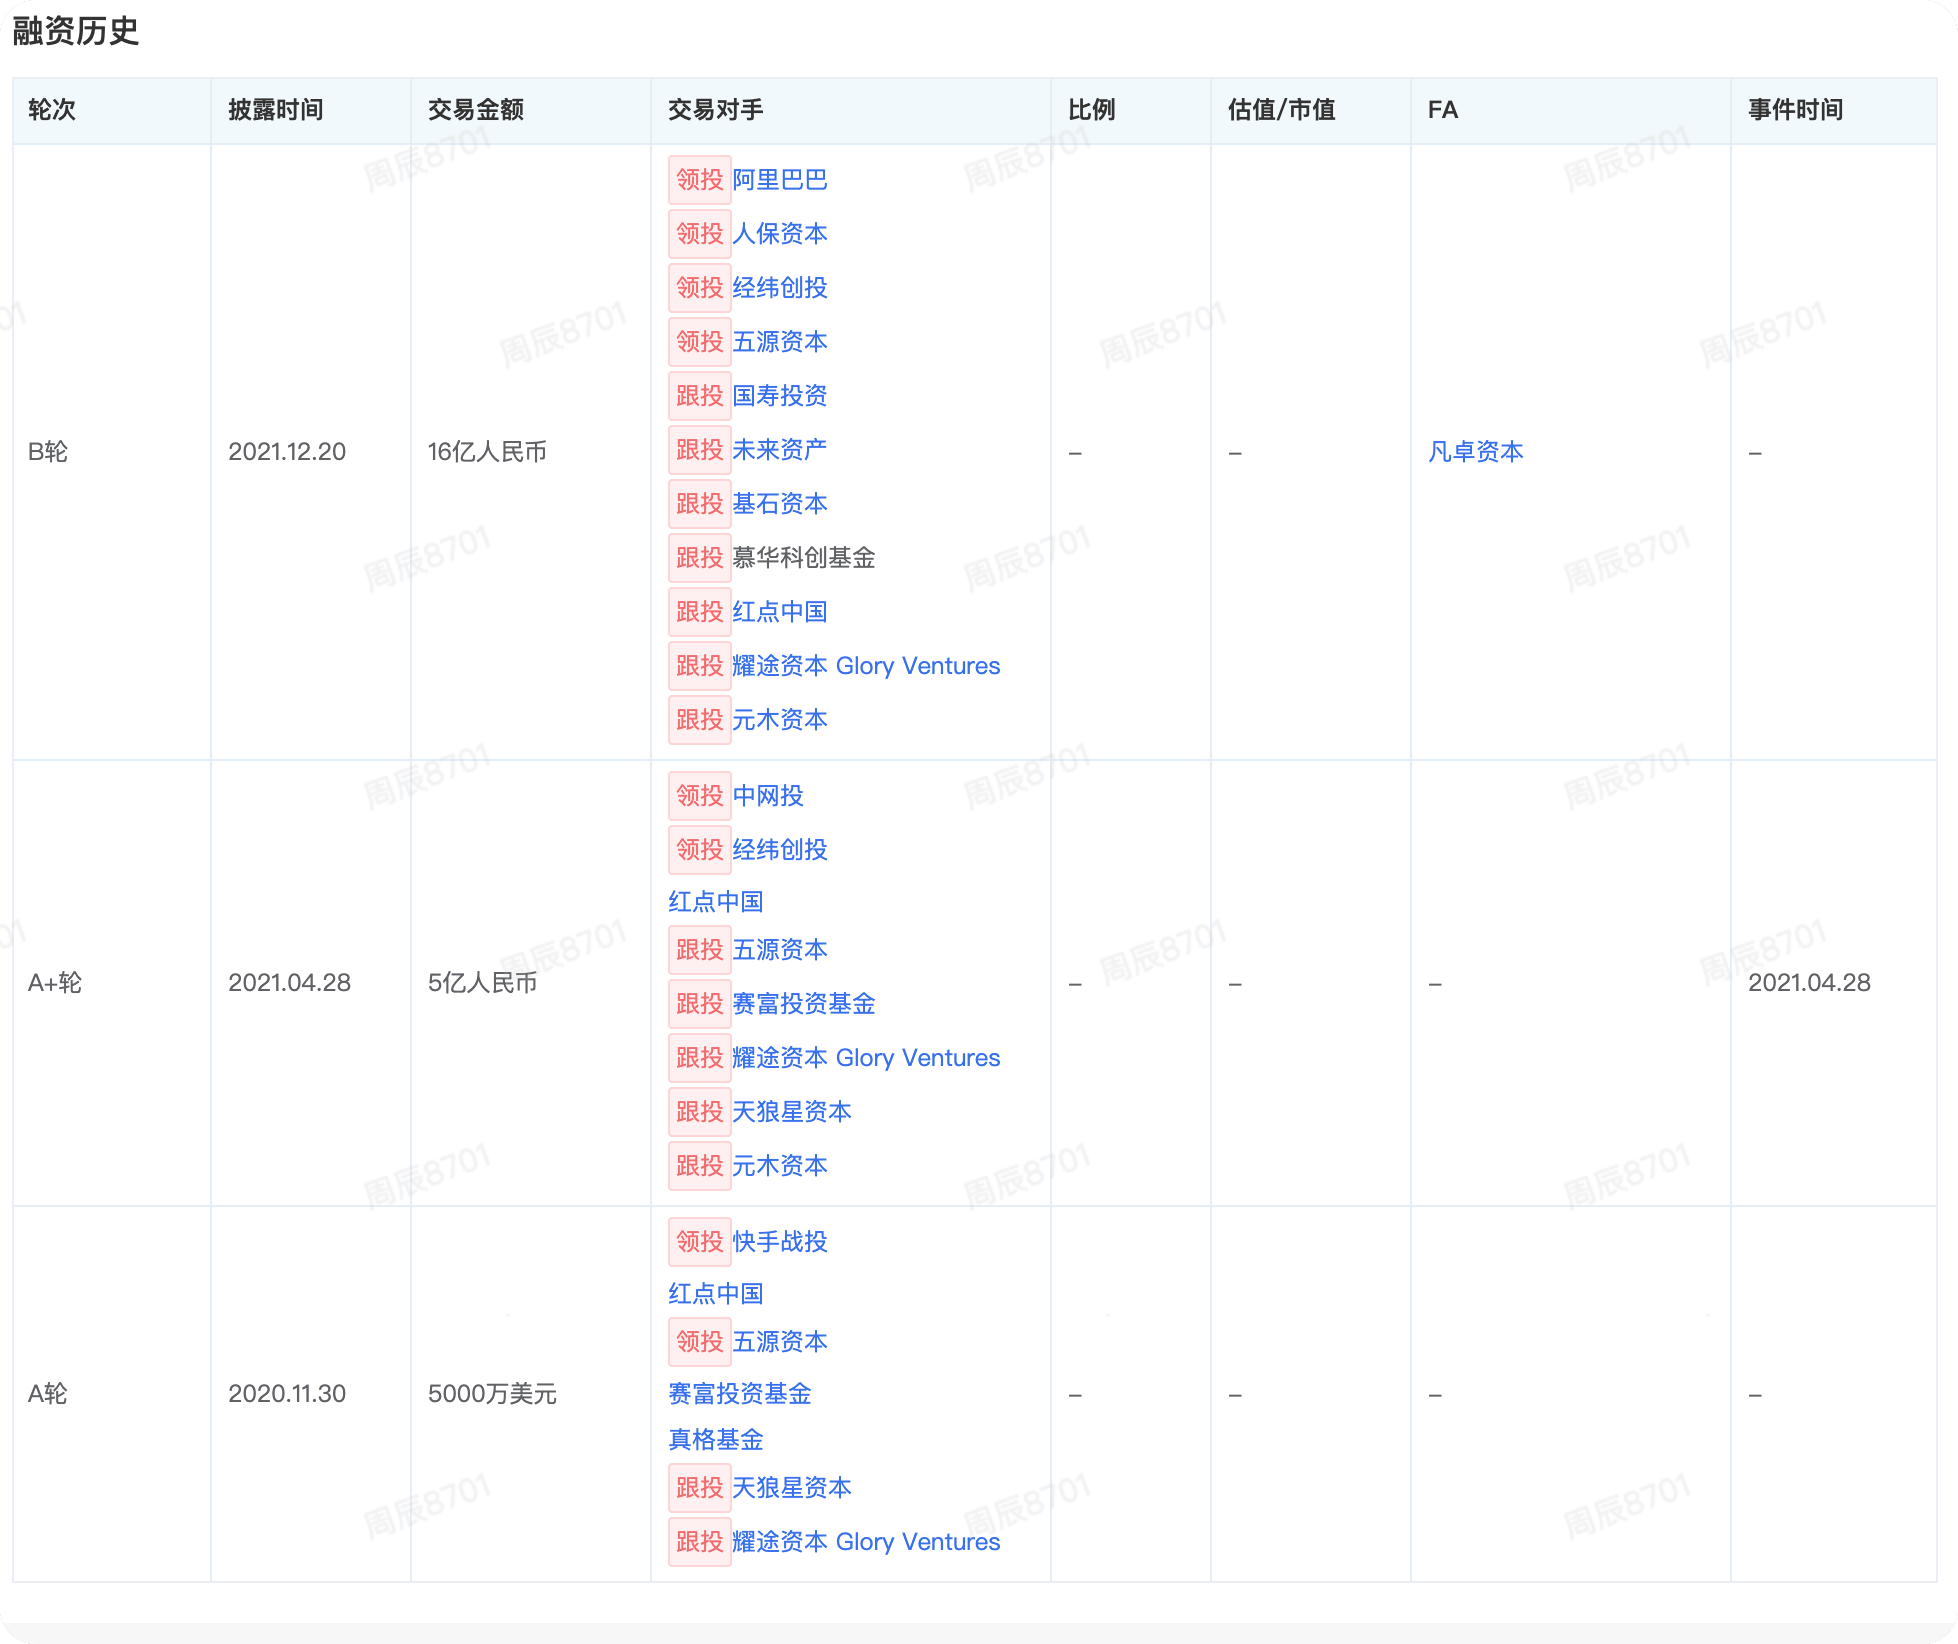Image resolution: width=1958 pixels, height=1644 pixels.
Task: Click 赛富投资基金 link in A+轮 row
Action: tap(804, 1004)
